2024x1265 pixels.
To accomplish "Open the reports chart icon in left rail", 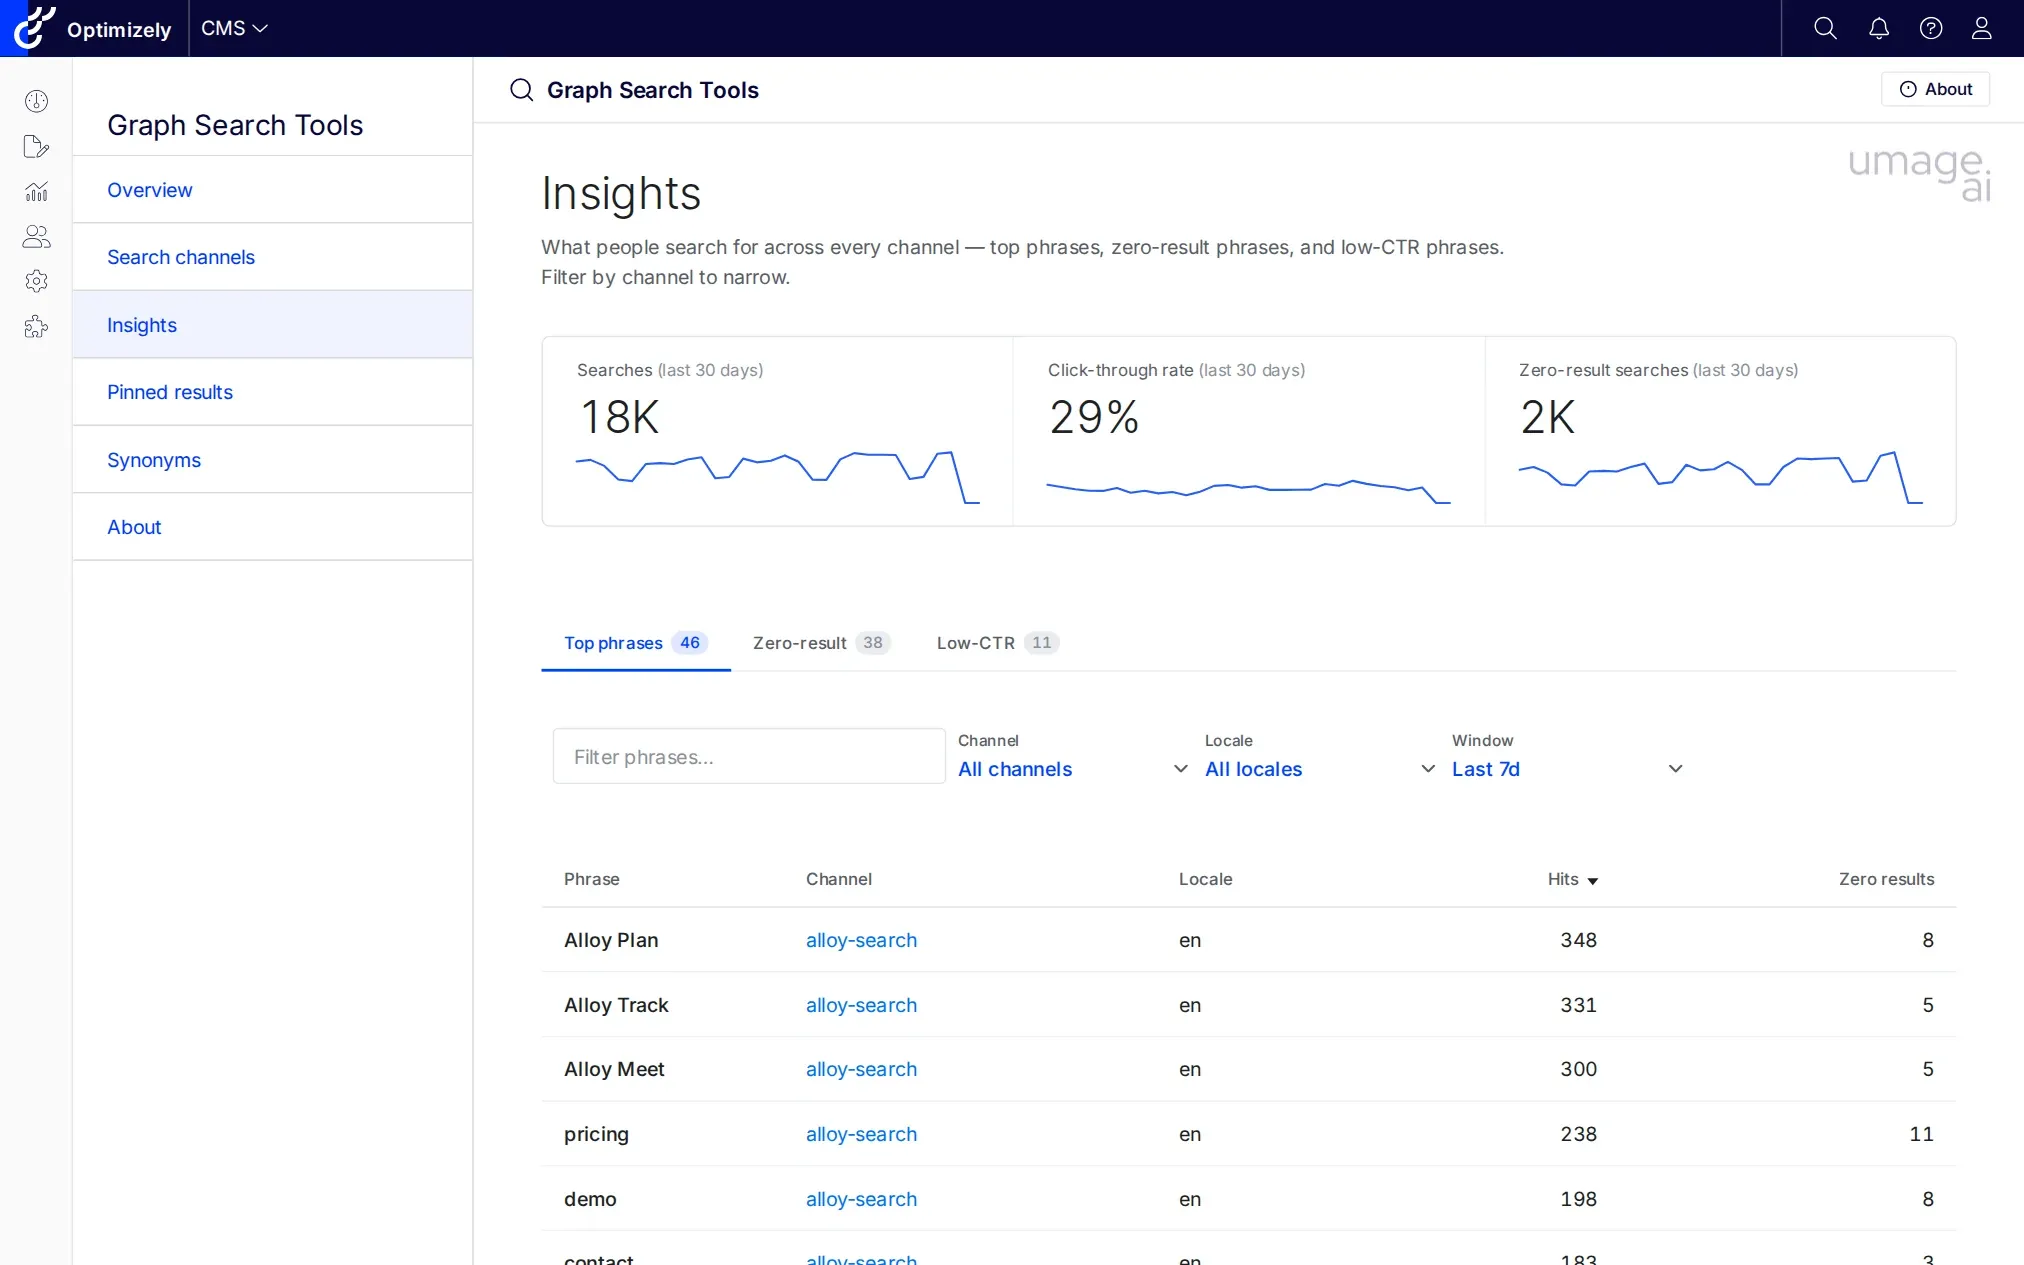I will [x=36, y=191].
